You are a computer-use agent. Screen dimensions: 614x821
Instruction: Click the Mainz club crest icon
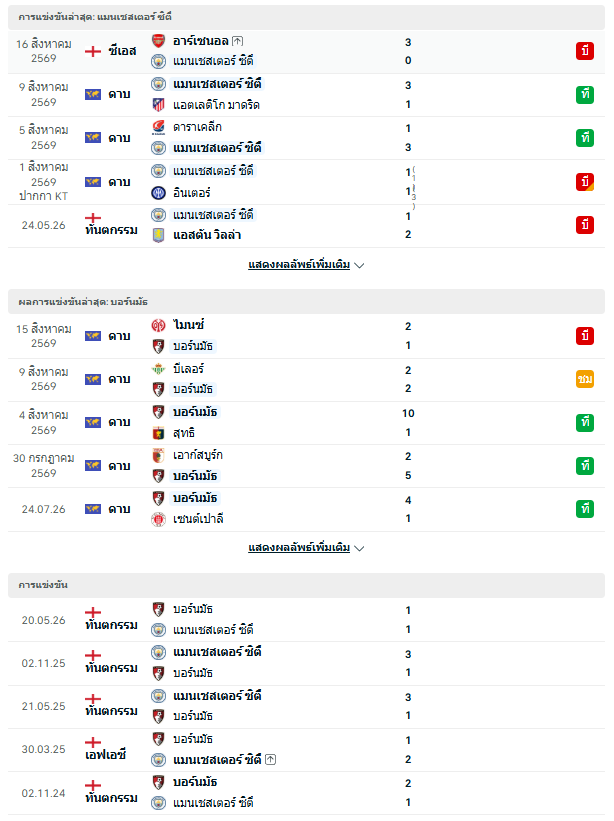point(158,325)
